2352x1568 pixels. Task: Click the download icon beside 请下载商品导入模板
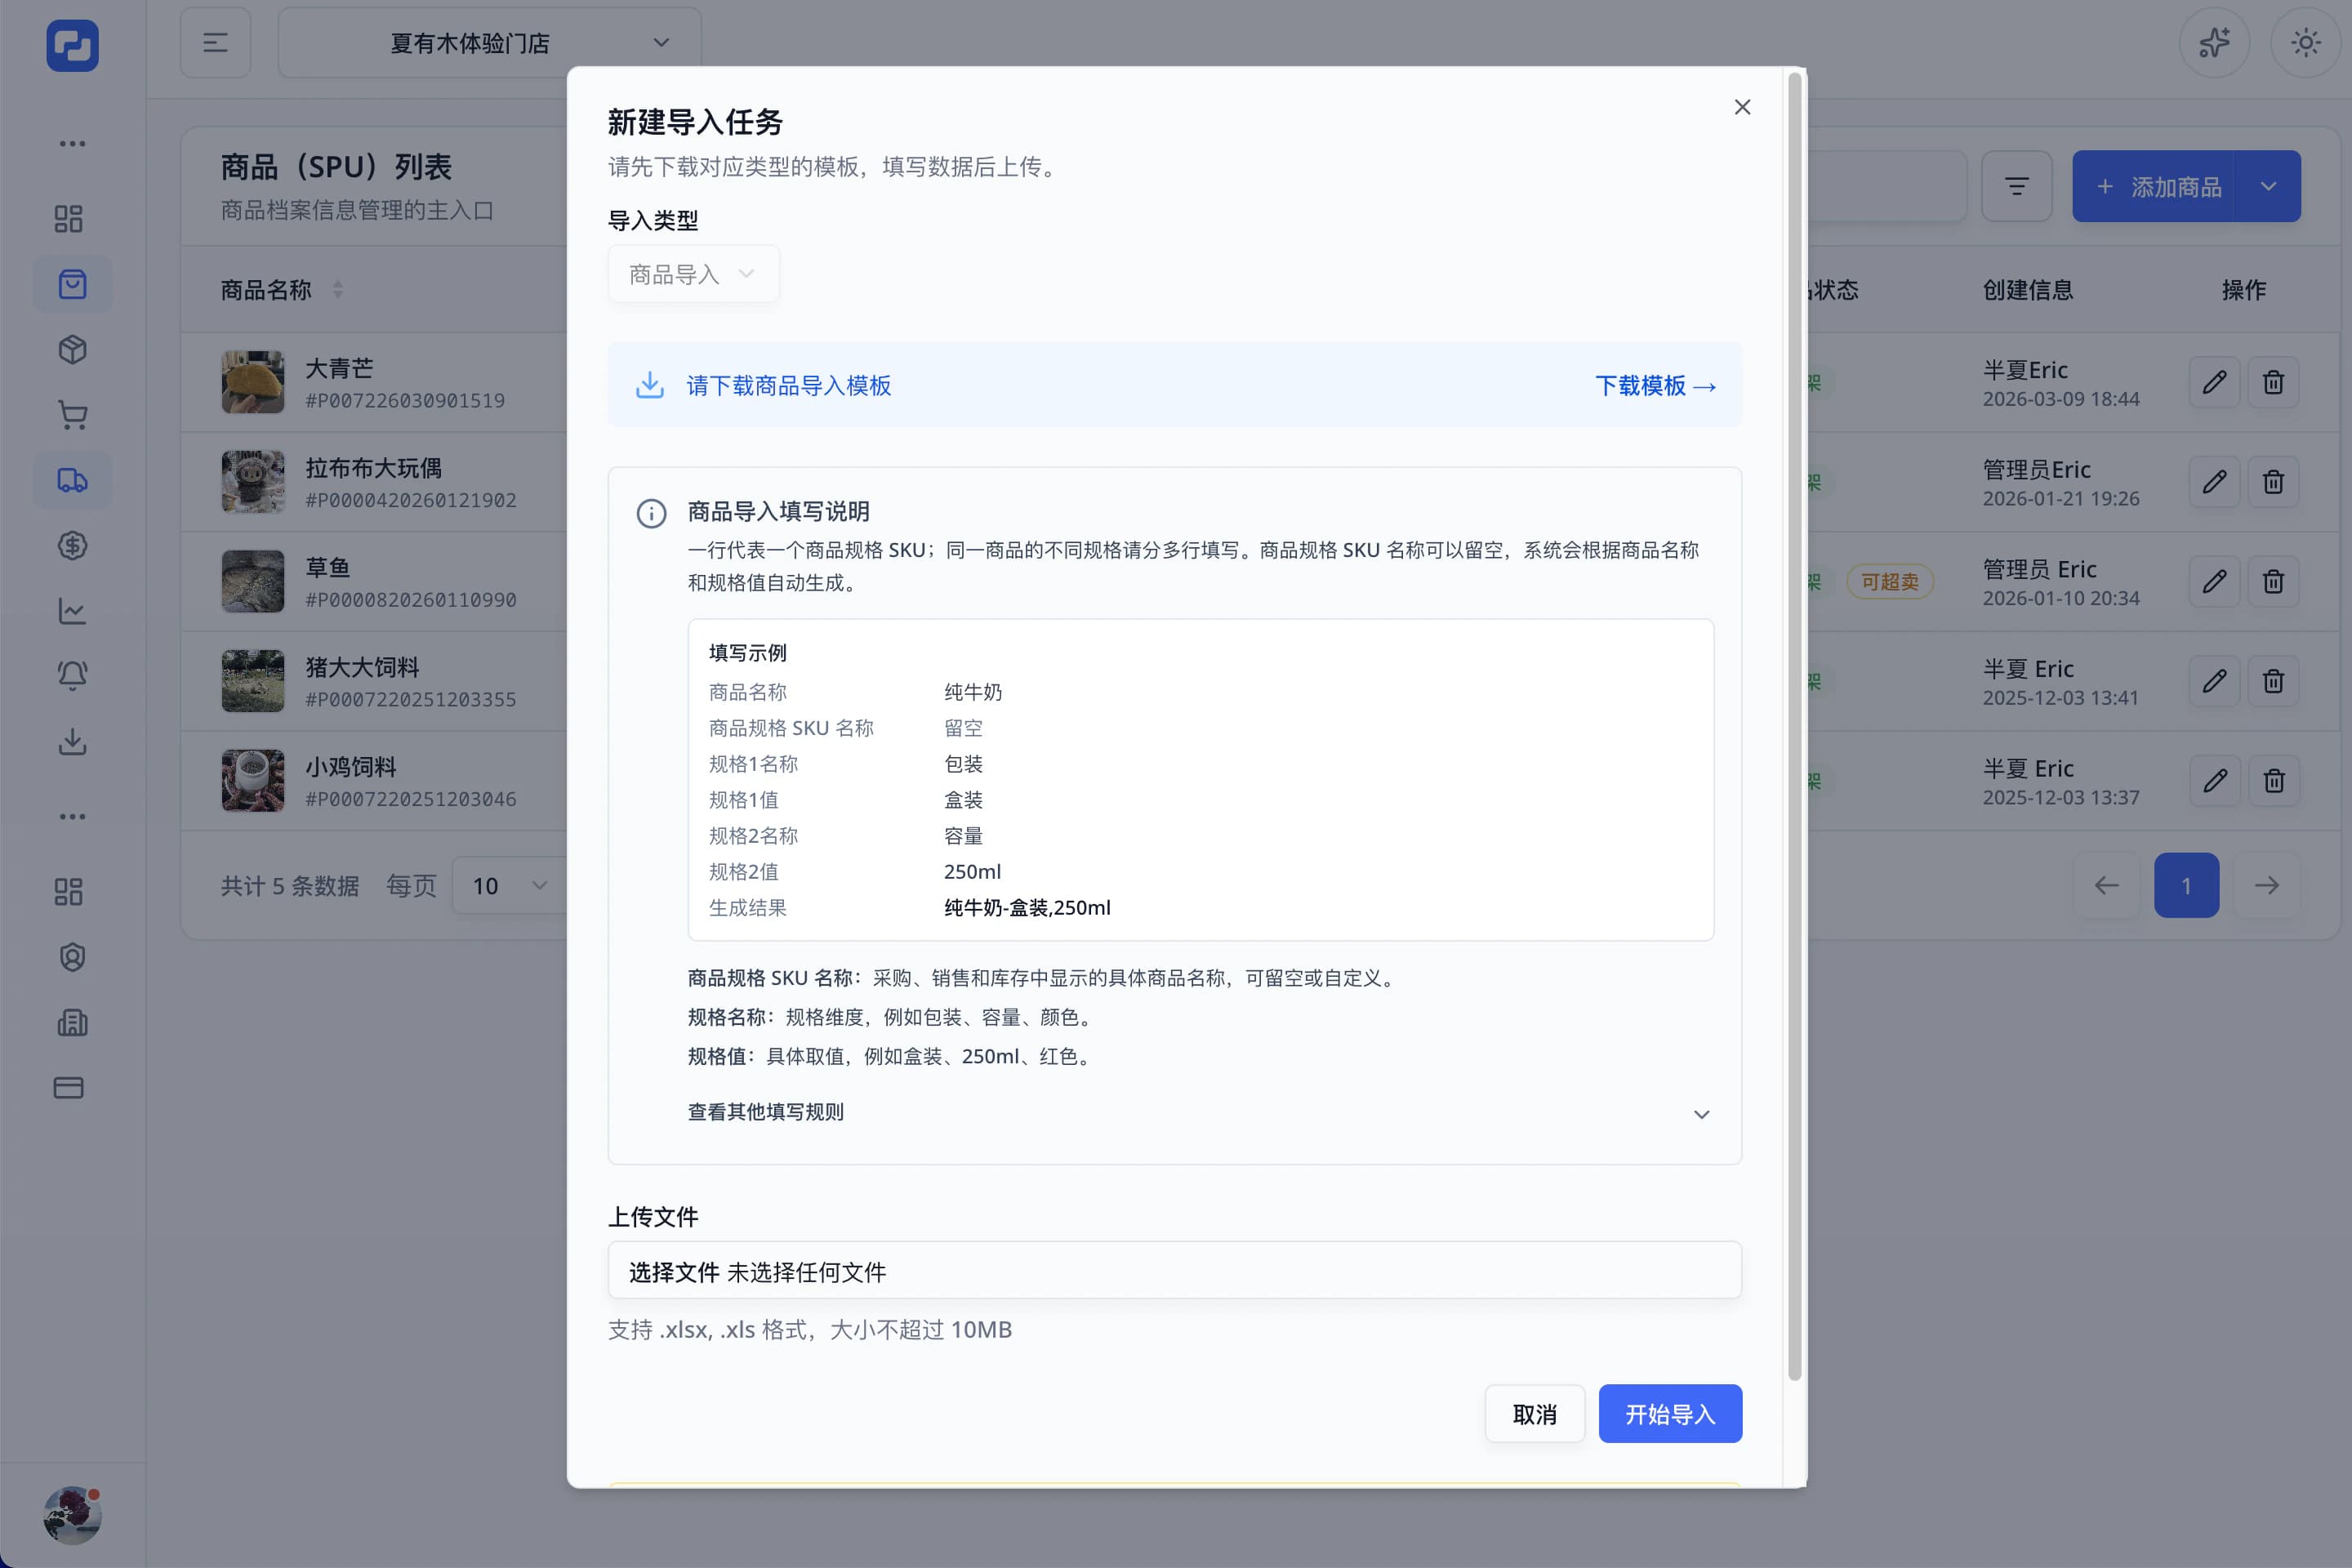650,385
